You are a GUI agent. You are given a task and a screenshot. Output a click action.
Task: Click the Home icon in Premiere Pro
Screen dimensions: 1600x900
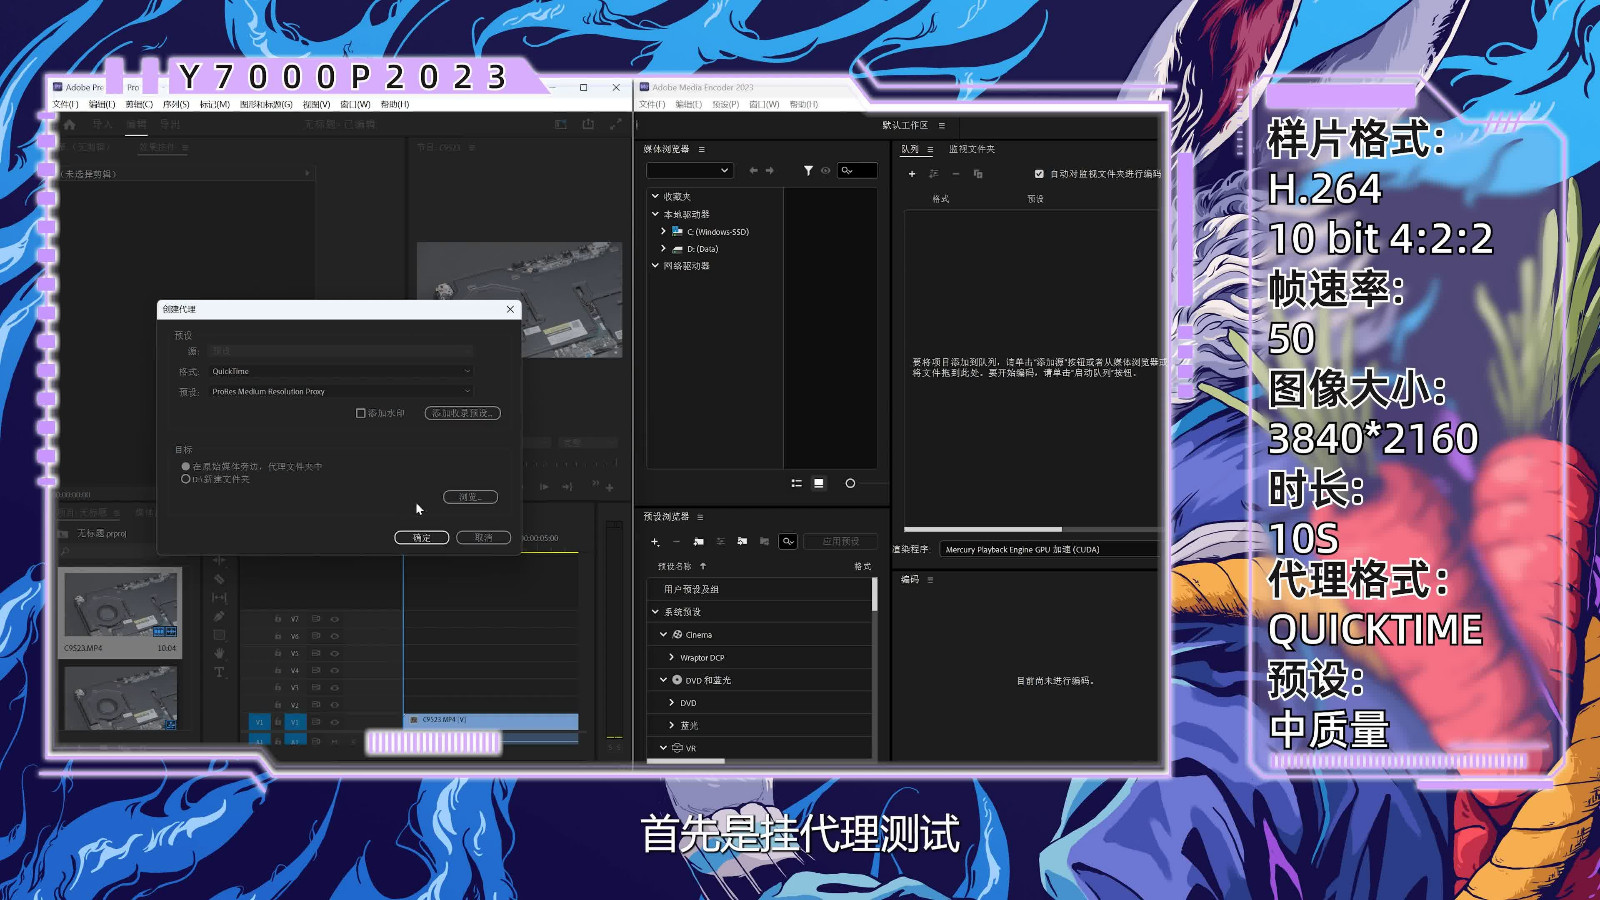click(69, 125)
